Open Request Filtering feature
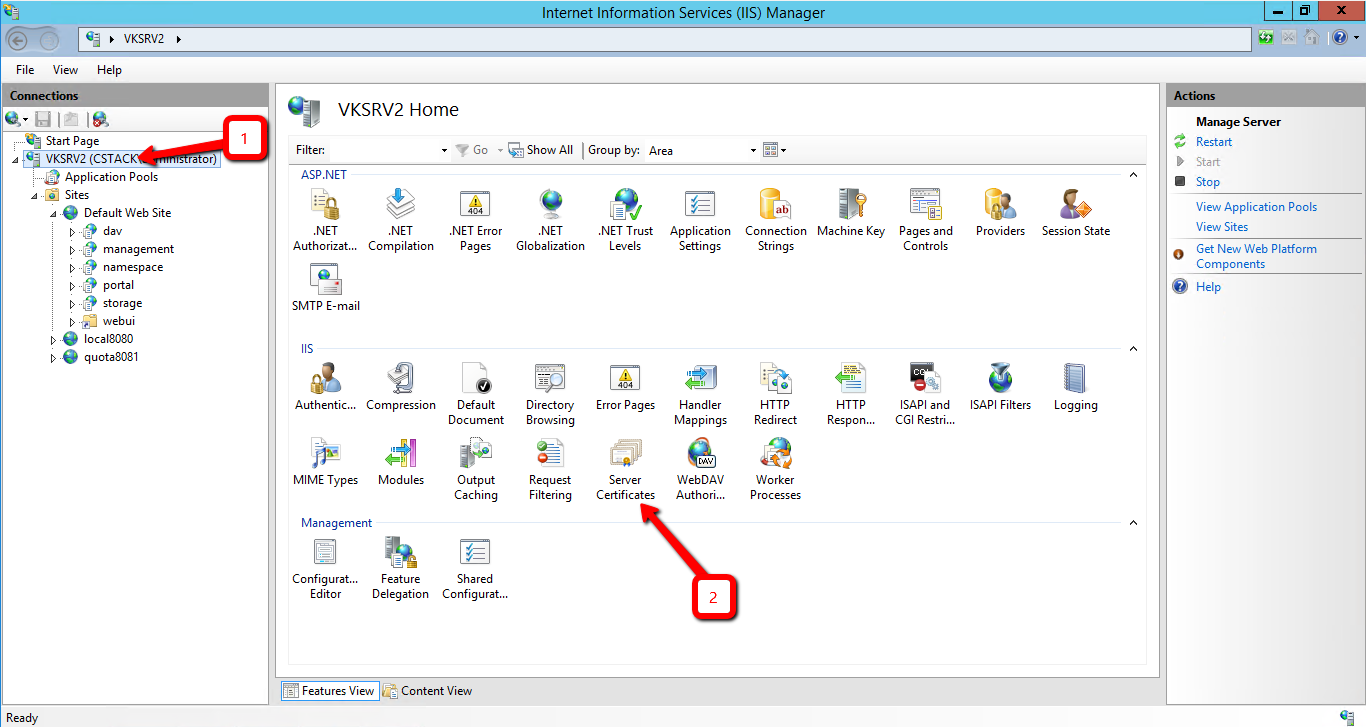 [x=550, y=469]
